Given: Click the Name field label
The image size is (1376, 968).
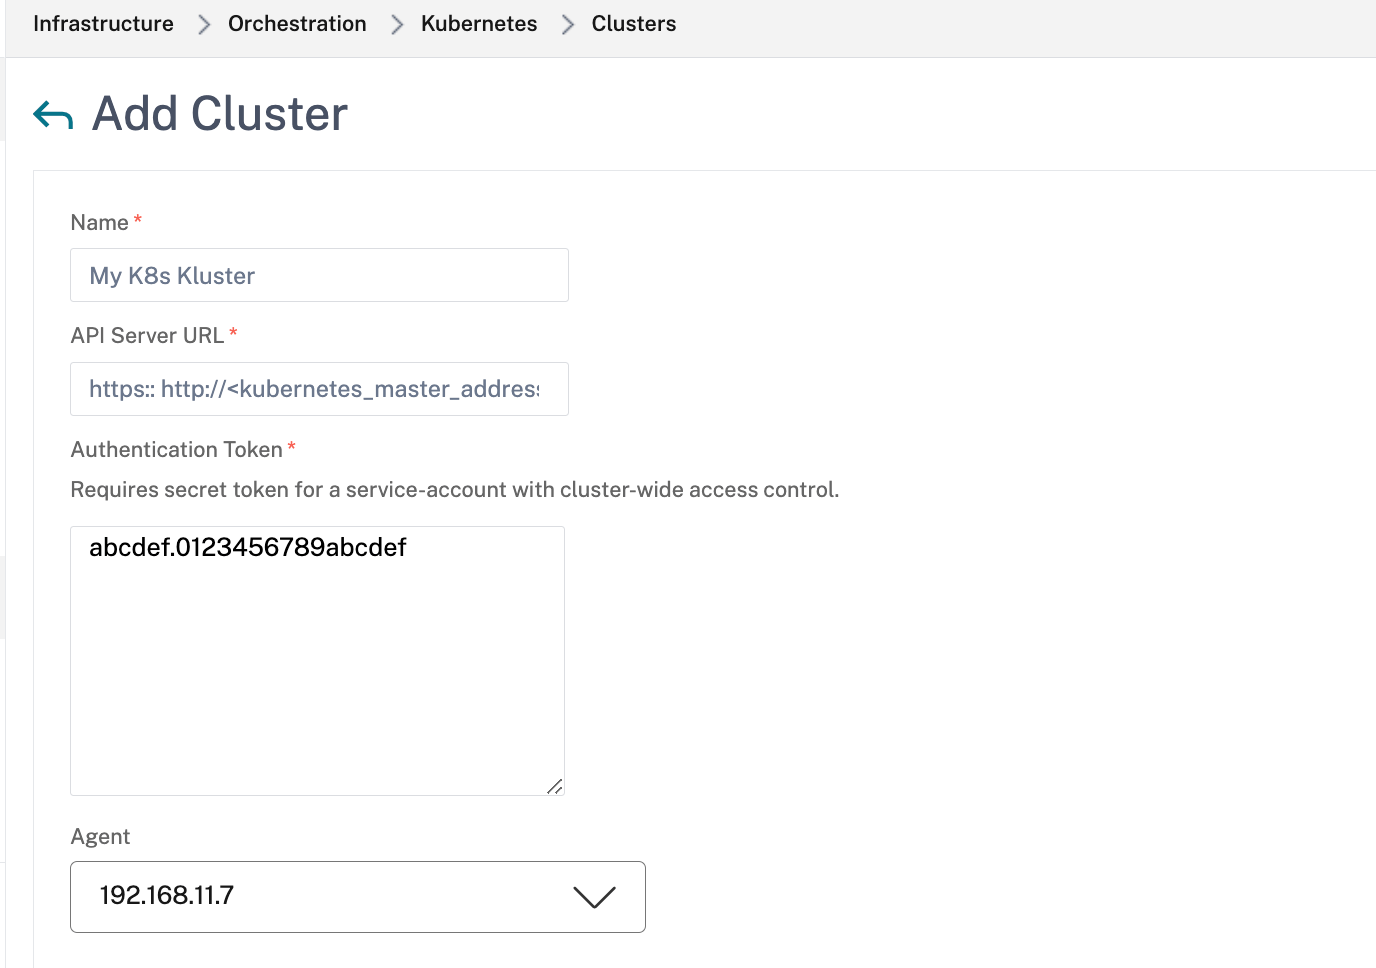Looking at the screenshot, I should click(x=99, y=223).
